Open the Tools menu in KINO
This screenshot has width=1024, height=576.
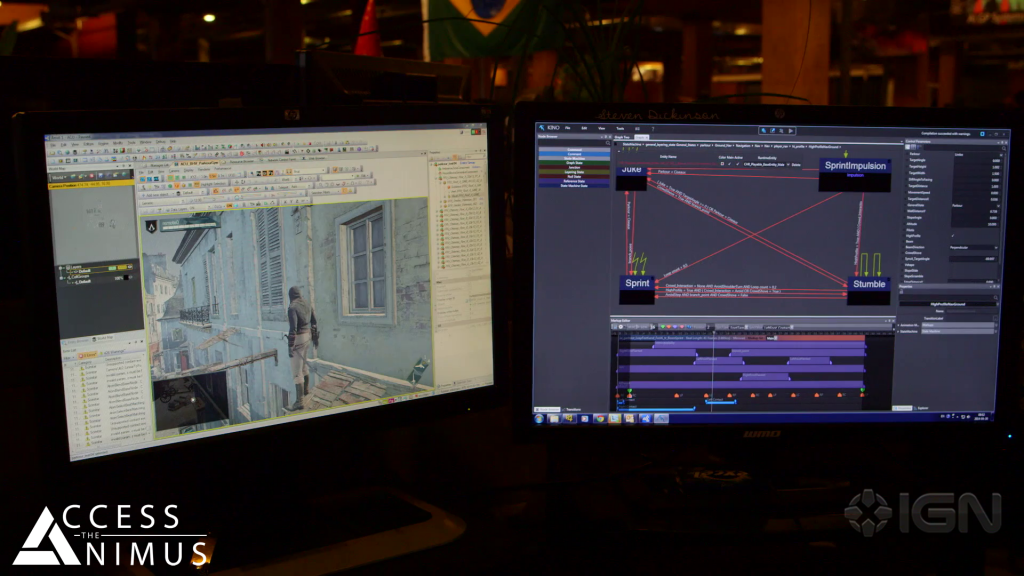click(x=619, y=128)
